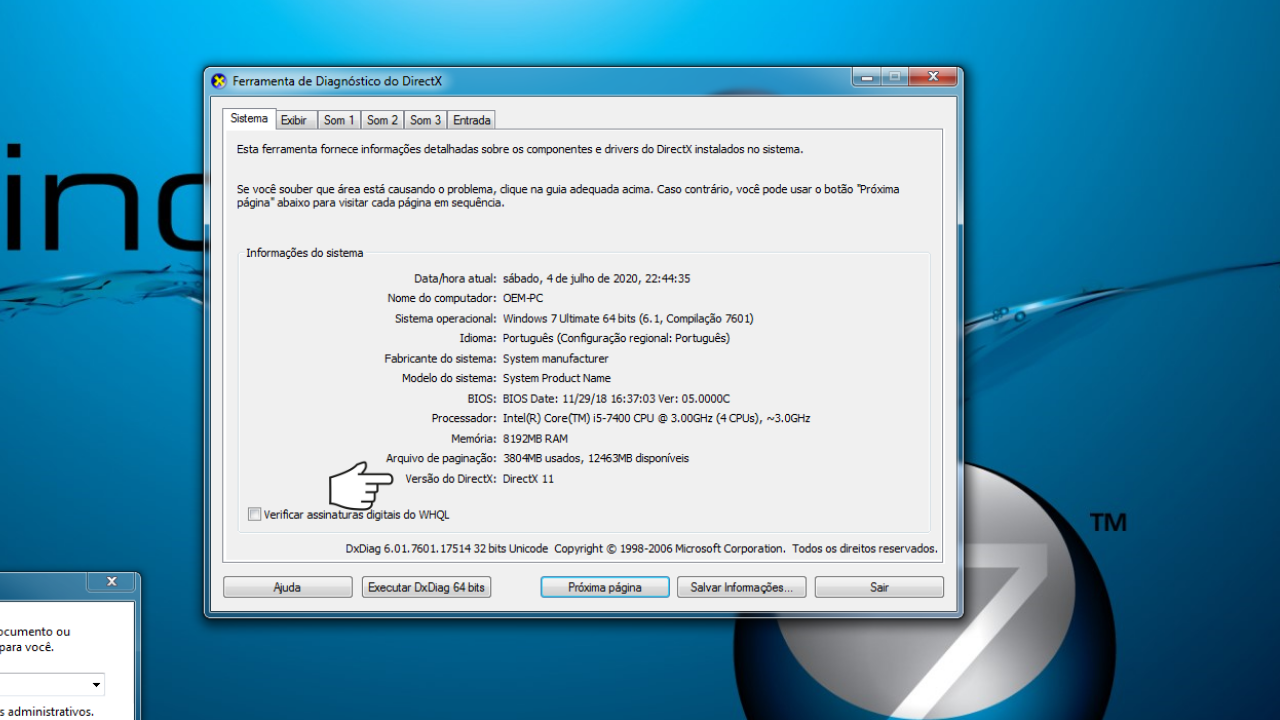Screen dimensions: 1280x720
Task: Select the DirectX 11 version text
Action: (528, 479)
